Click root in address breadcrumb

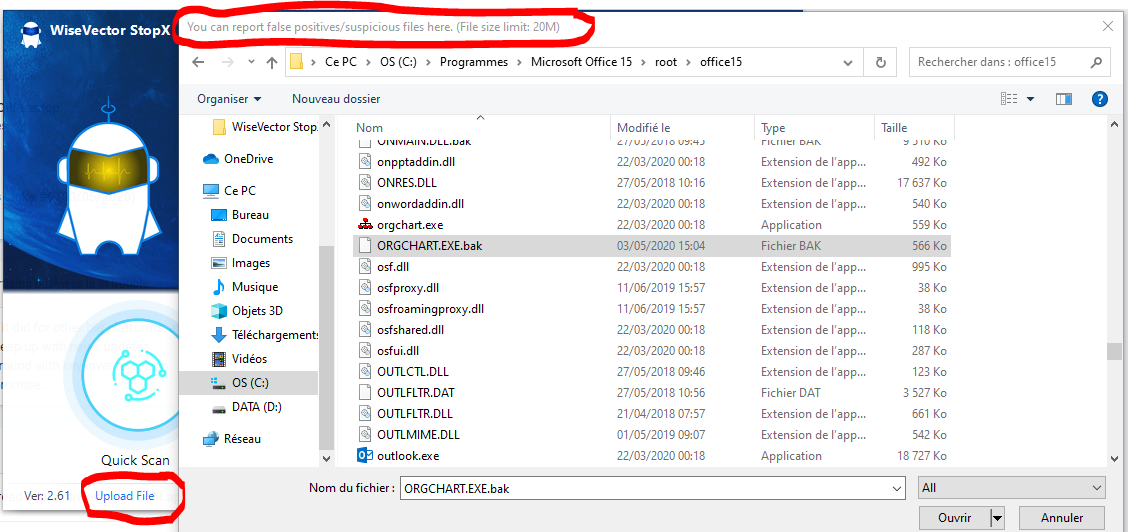click(665, 63)
